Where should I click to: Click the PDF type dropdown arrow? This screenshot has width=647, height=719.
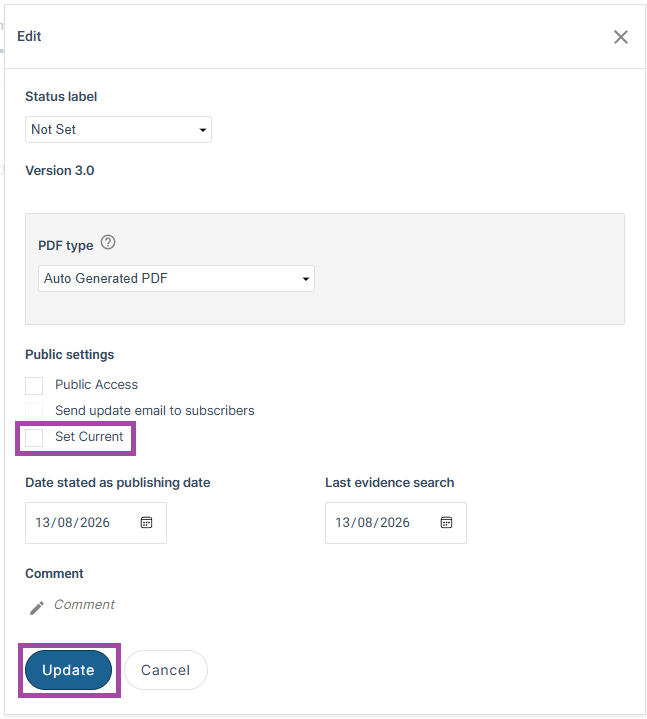pyautogui.click(x=306, y=279)
